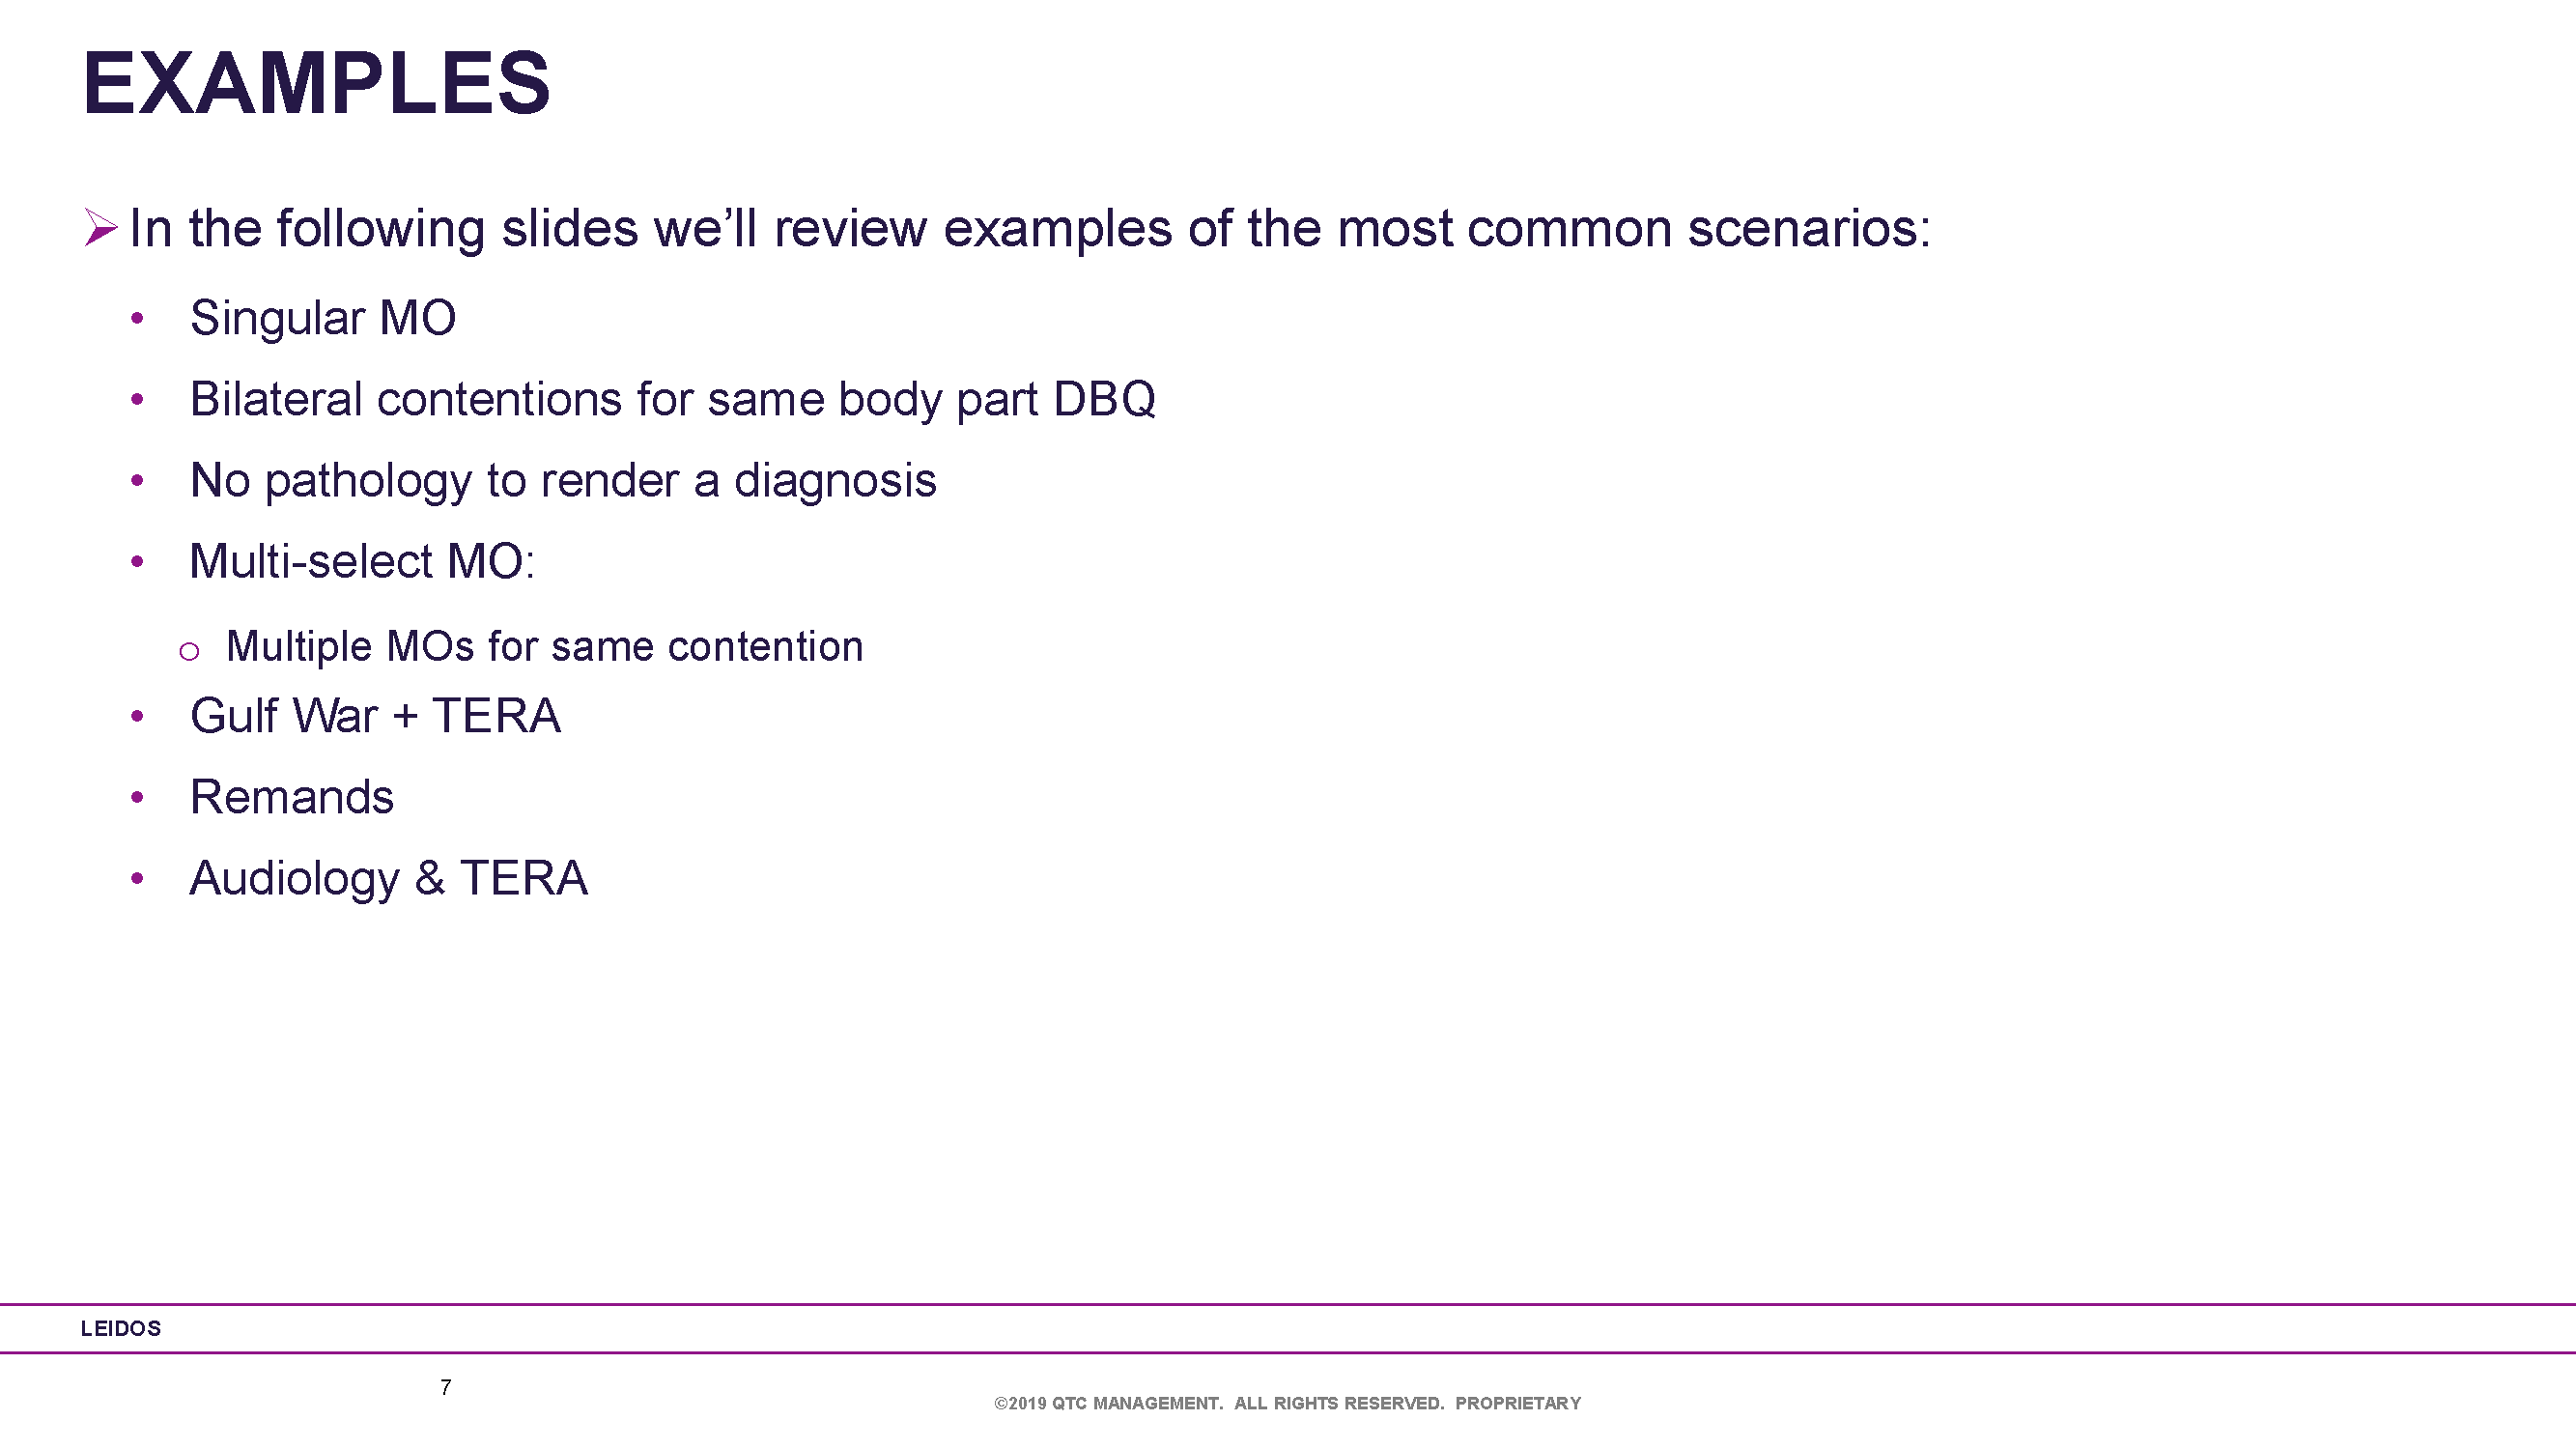Viewport: 2576px width, 1449px height.
Task: Click the bullet dot beside Singular MO
Action: (x=137, y=319)
